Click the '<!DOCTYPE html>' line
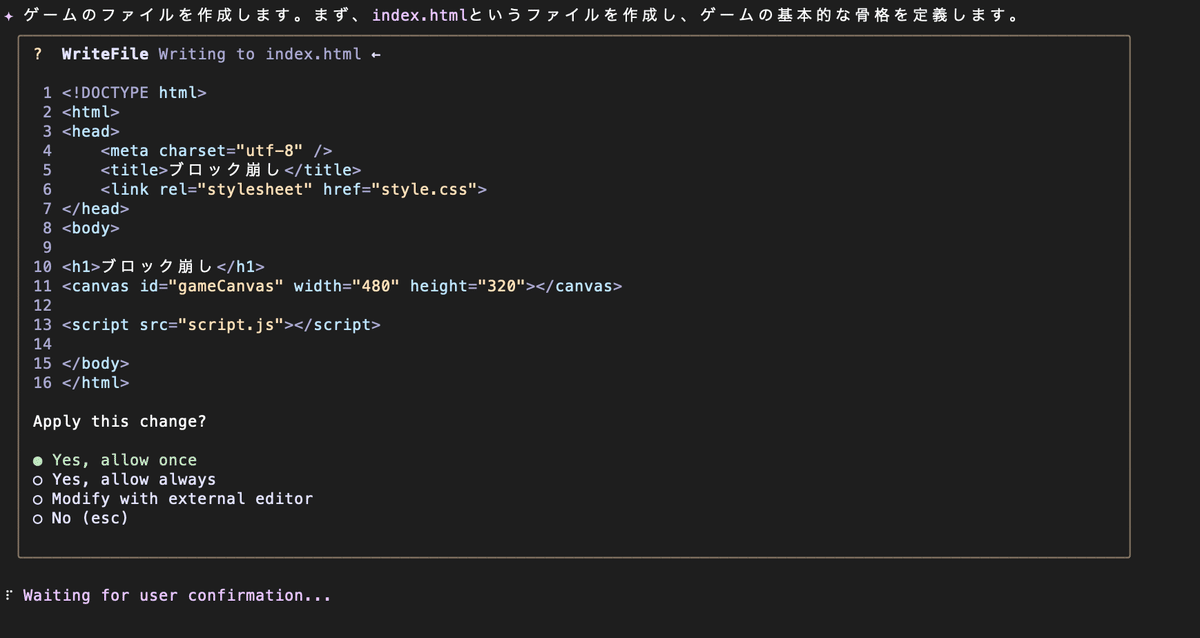 click(x=134, y=93)
